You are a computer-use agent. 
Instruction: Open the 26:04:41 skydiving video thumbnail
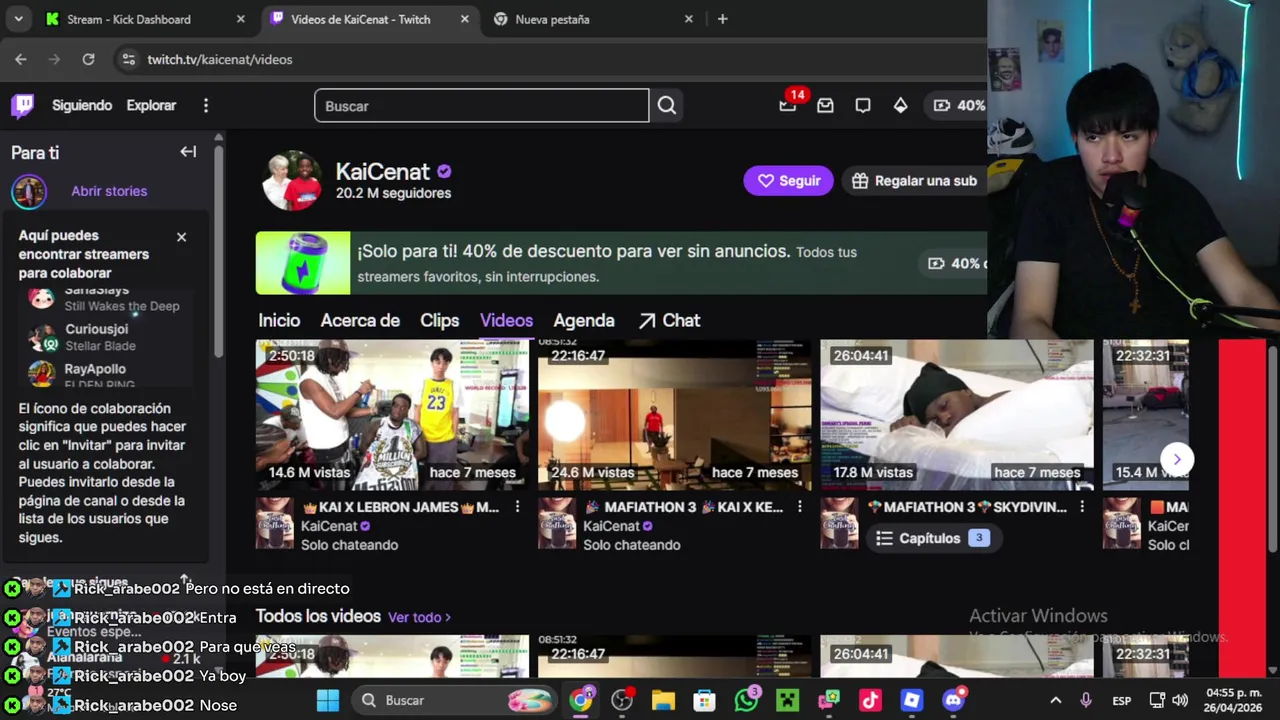(x=957, y=414)
